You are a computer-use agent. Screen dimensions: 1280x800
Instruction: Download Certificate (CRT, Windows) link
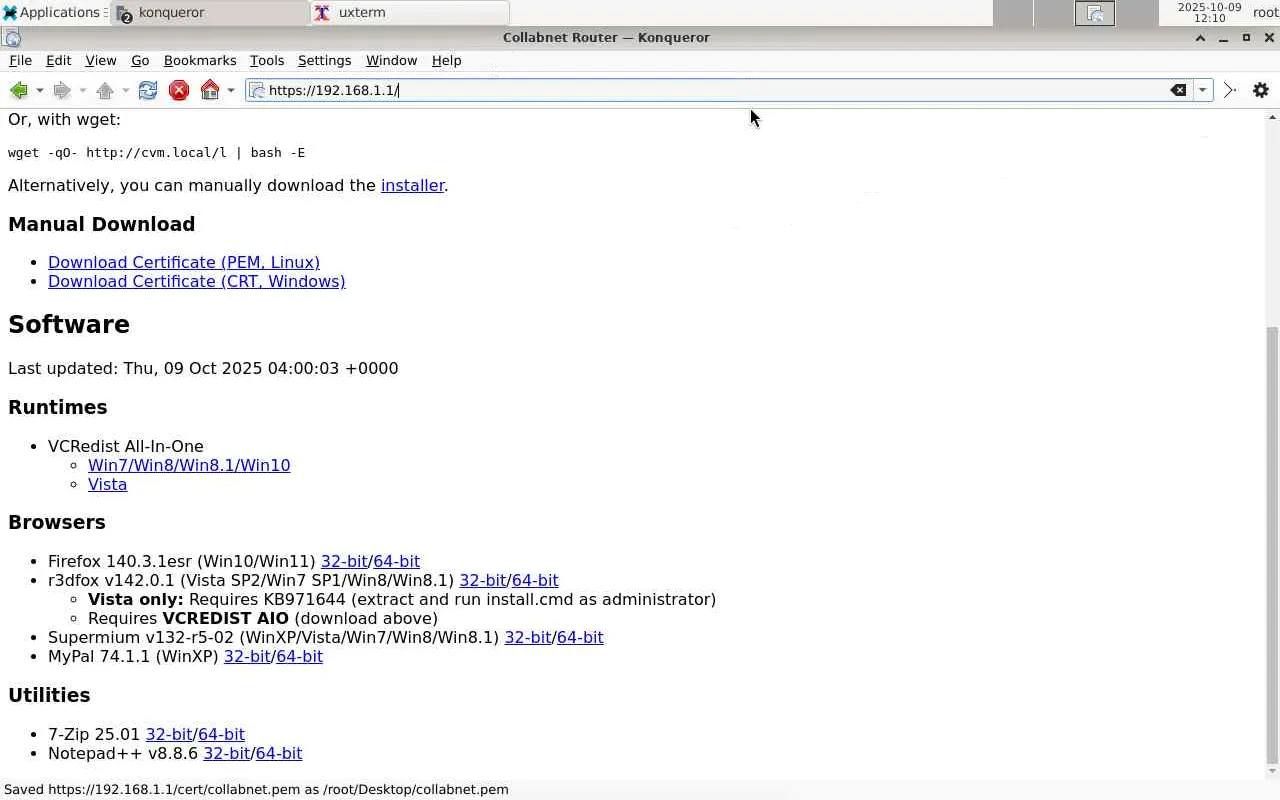click(196, 281)
